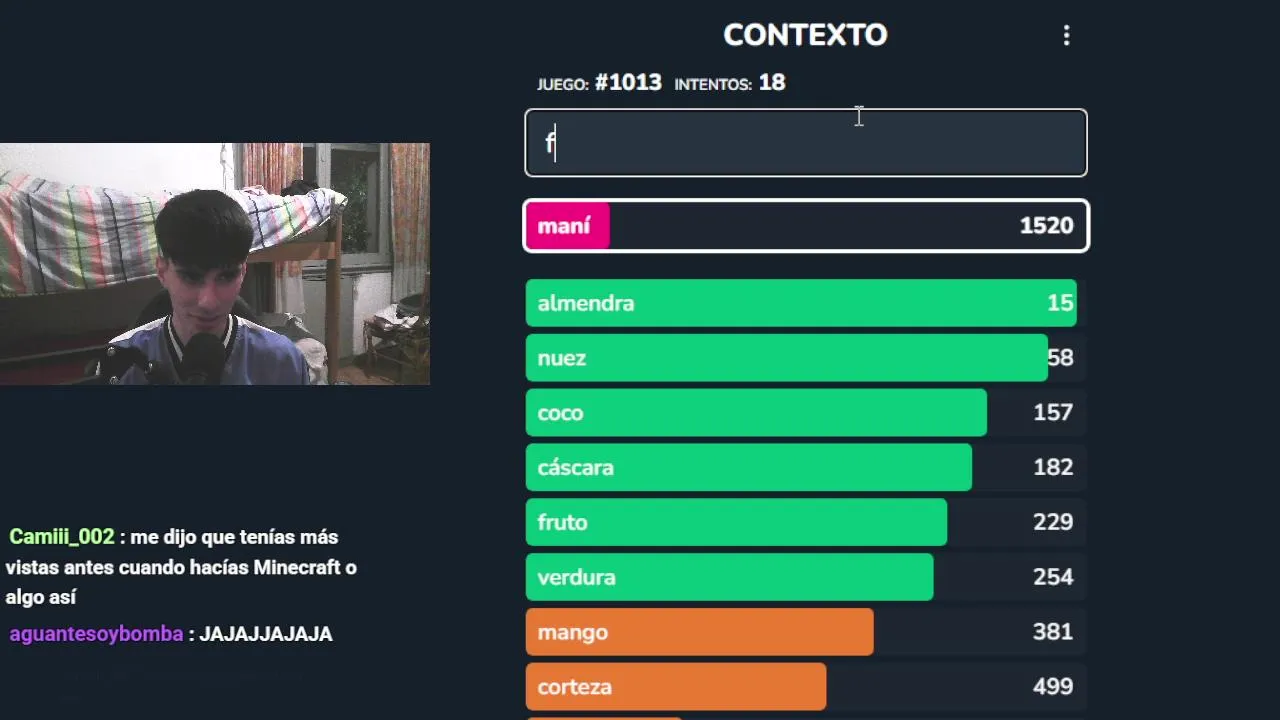Select the cáscara guess row
Screen dimensions: 1280x720
coord(748,468)
